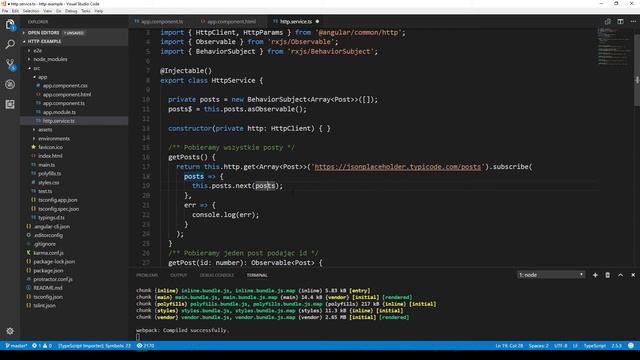Image resolution: width=640 pixels, height=360 pixels.
Task: Open the Source Control view
Action: 10,64
